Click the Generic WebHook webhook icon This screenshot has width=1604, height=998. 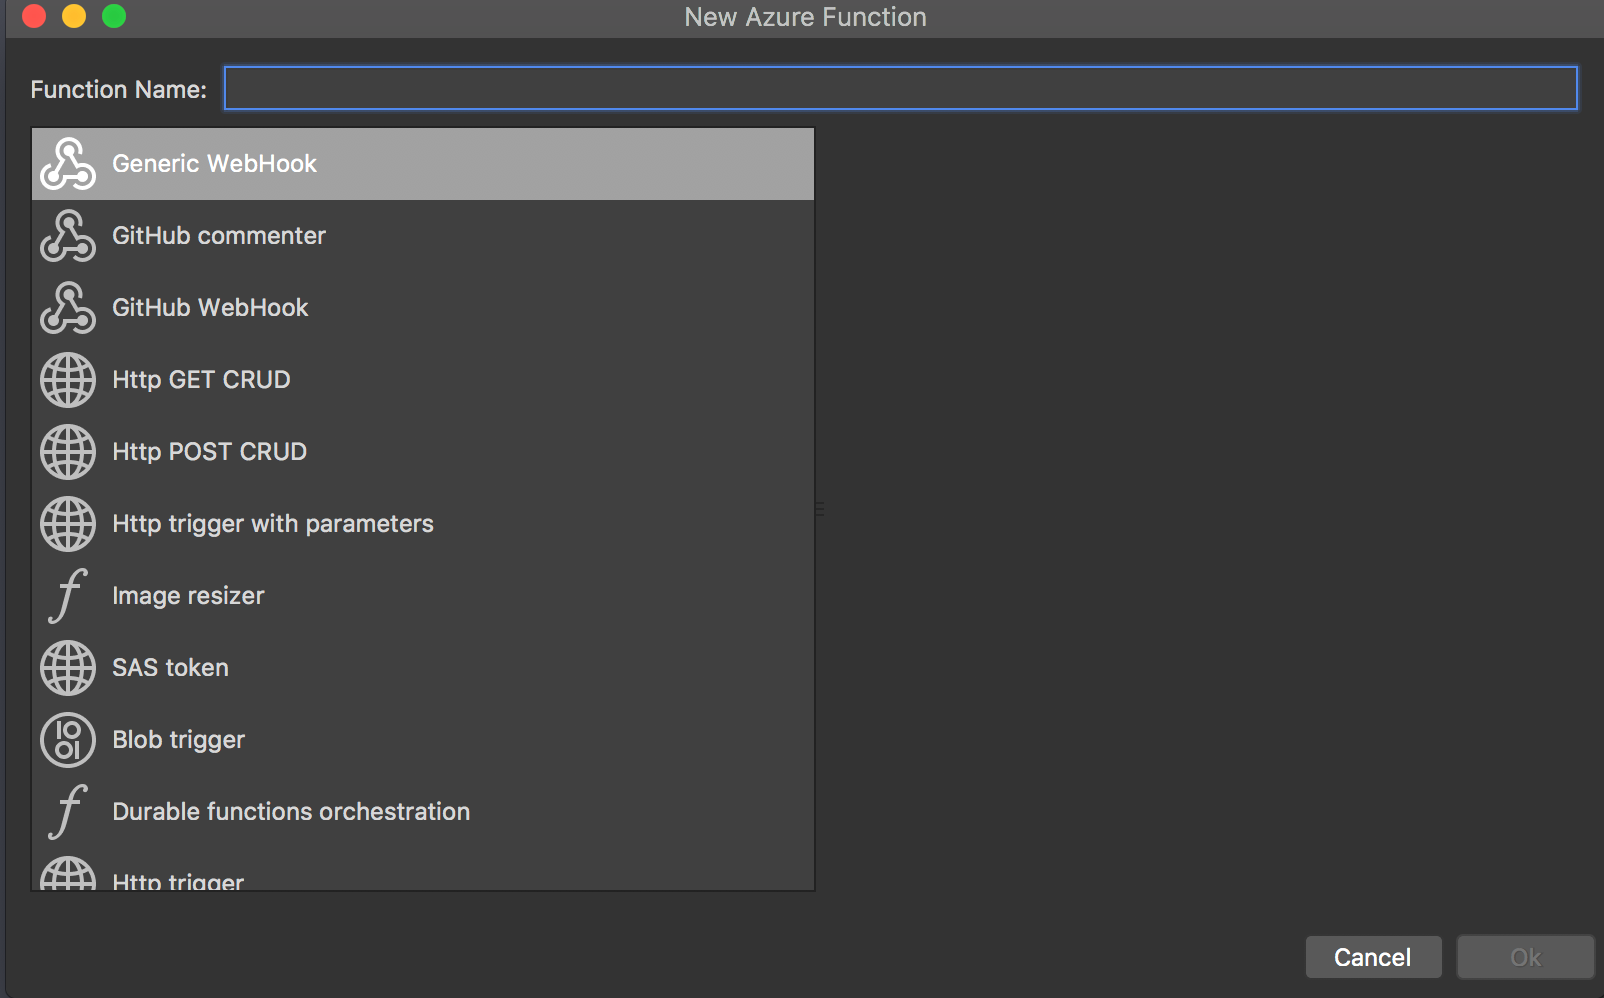[x=68, y=164]
